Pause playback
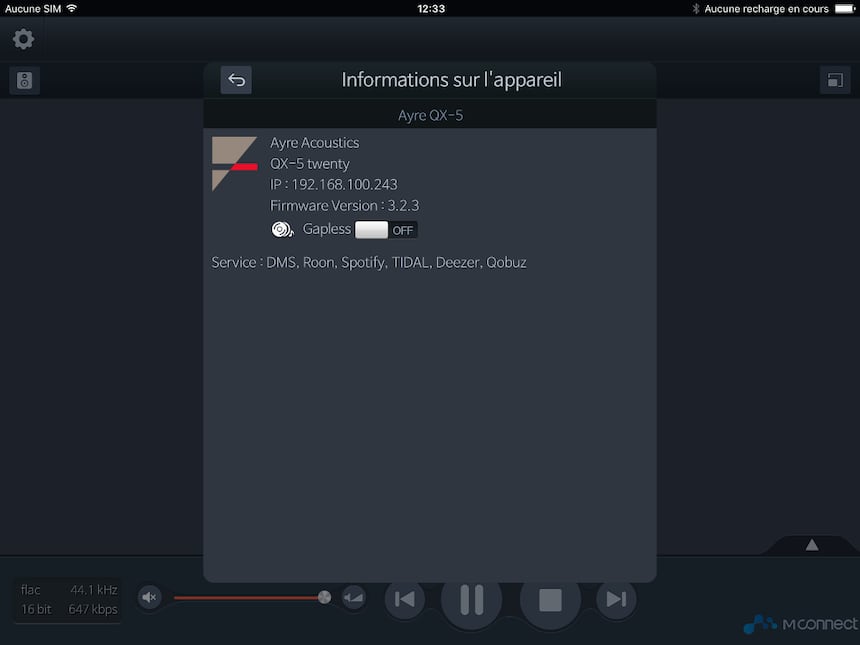The image size is (860, 645). pyautogui.click(x=472, y=599)
